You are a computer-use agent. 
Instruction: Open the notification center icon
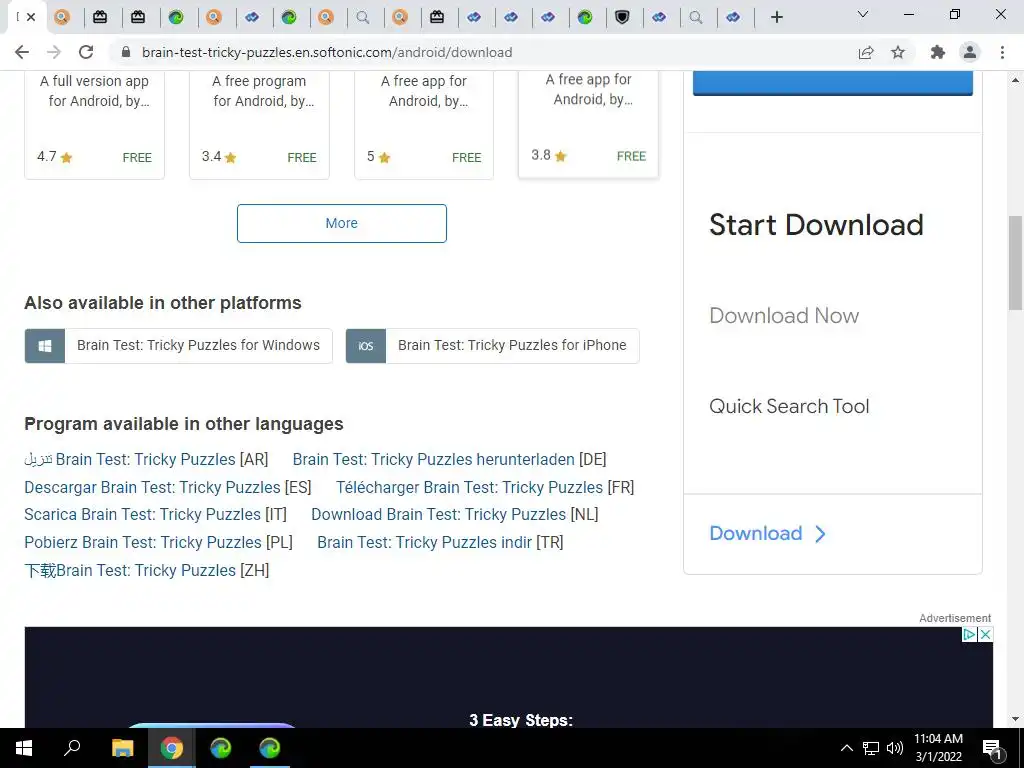992,748
